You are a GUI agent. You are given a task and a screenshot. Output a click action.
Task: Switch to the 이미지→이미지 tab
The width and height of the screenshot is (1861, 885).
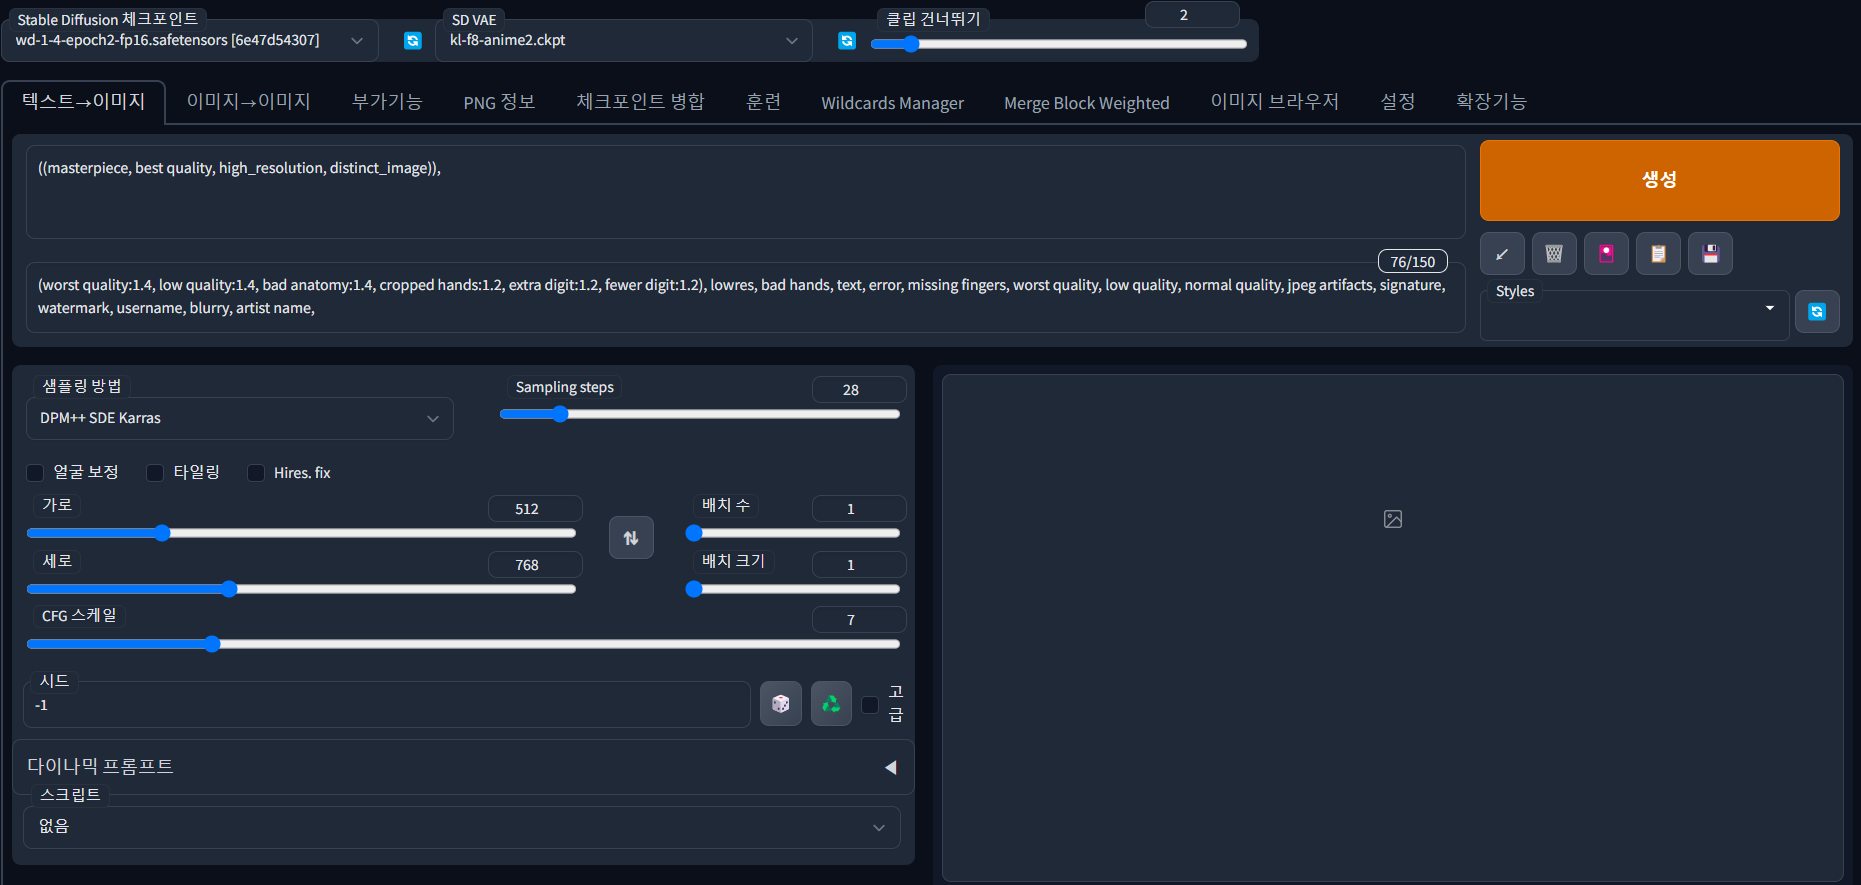(x=249, y=102)
